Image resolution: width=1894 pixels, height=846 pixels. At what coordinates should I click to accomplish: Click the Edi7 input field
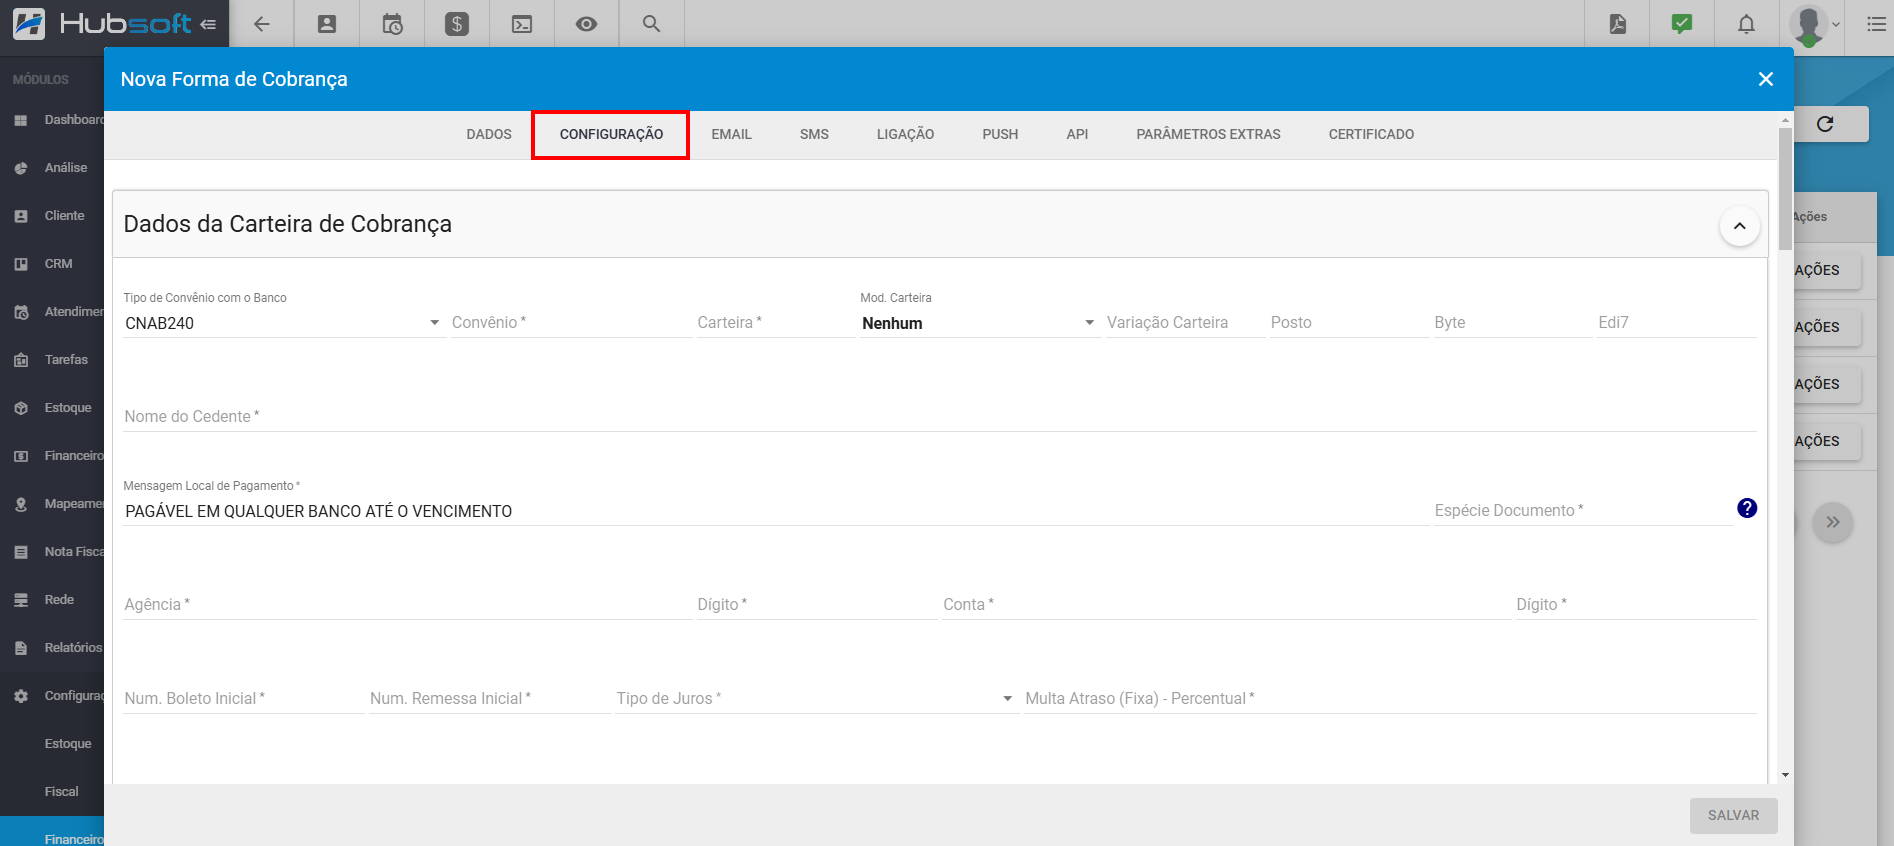(x=1677, y=323)
